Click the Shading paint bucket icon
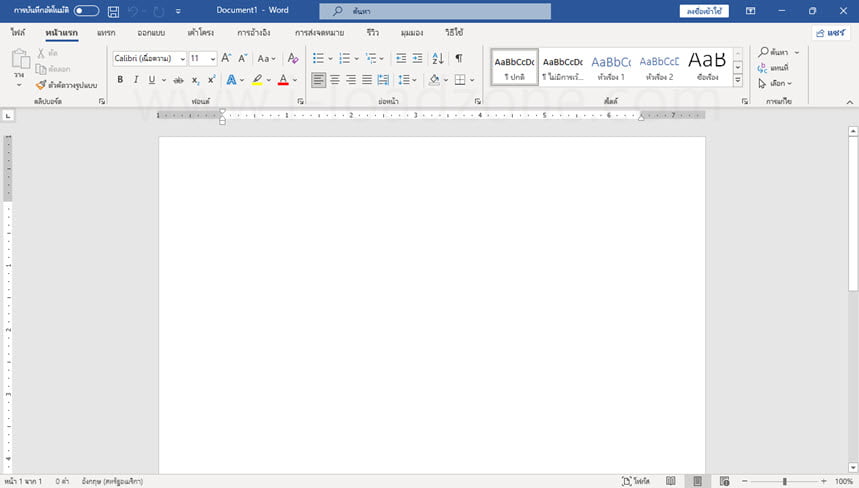Screen dimensions: 859x488 (x=434, y=80)
